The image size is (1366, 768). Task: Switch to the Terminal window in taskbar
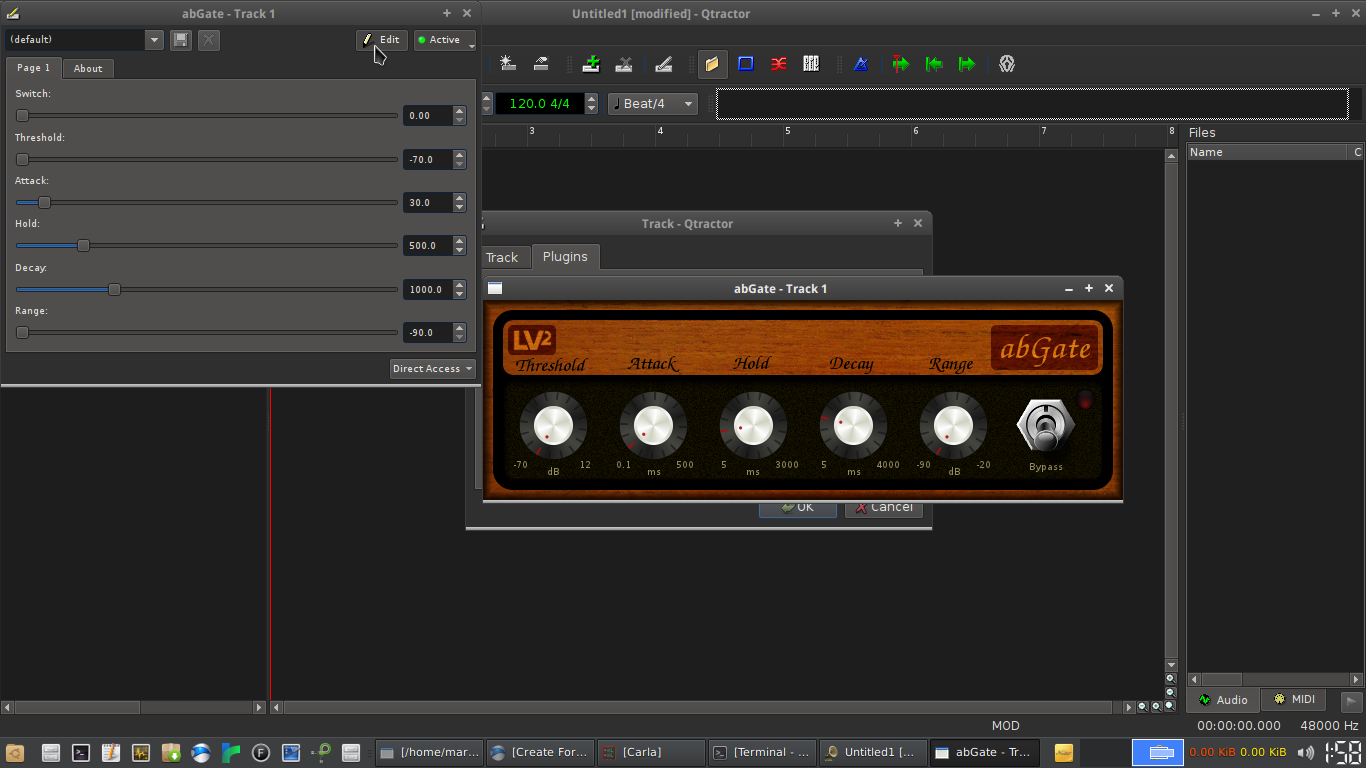[762, 752]
